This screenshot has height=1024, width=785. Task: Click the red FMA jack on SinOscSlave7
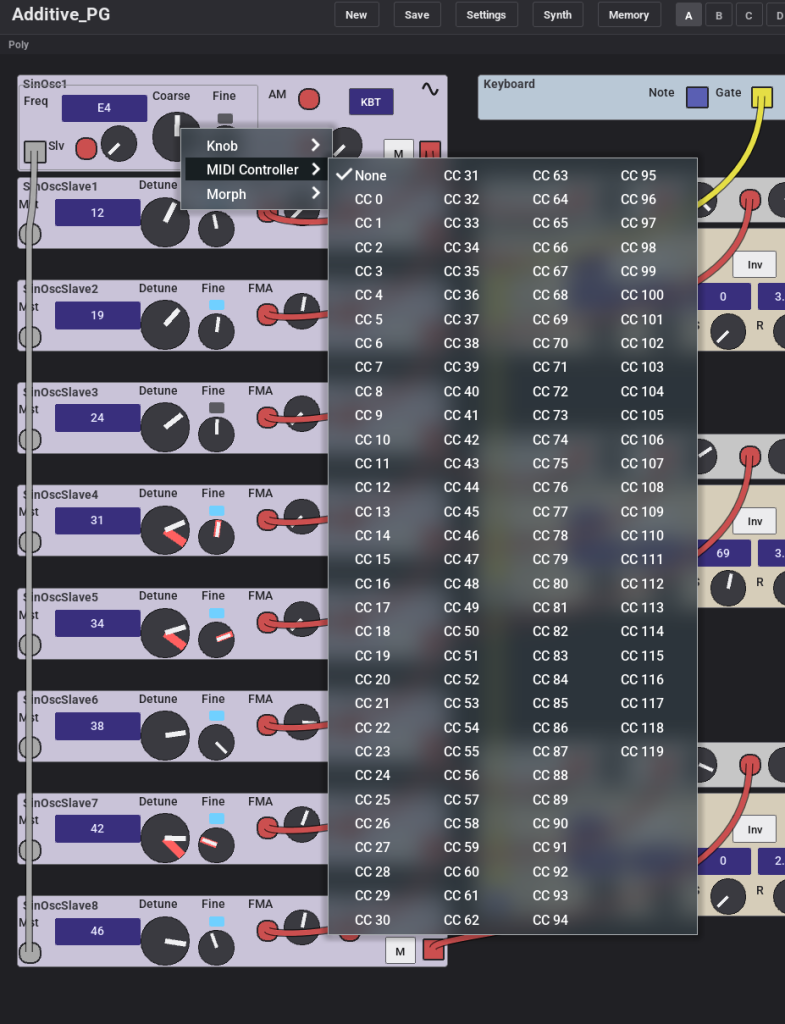[x=267, y=828]
